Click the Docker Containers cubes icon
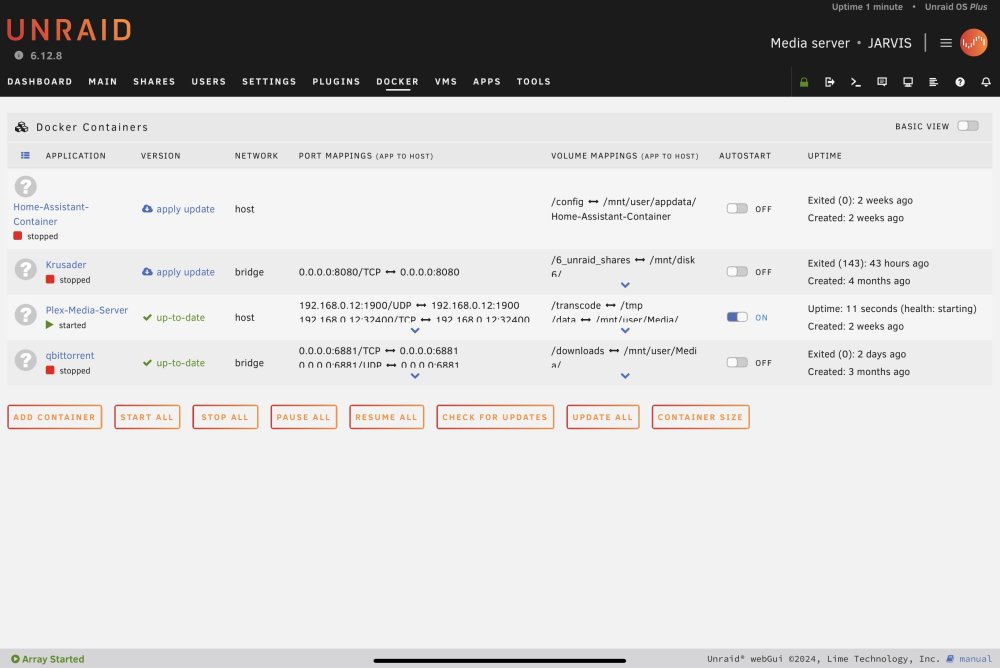Viewport: 1000px width, 668px height. pos(22,127)
